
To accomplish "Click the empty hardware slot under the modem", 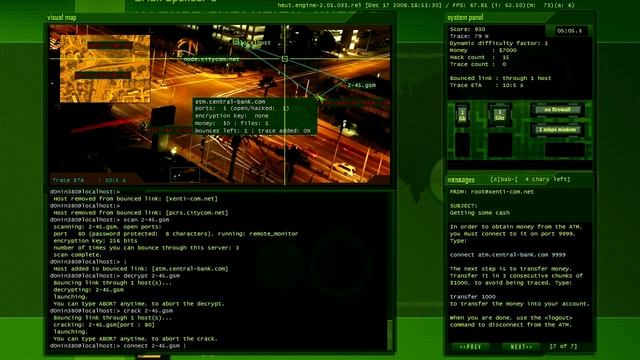I will click(x=564, y=150).
